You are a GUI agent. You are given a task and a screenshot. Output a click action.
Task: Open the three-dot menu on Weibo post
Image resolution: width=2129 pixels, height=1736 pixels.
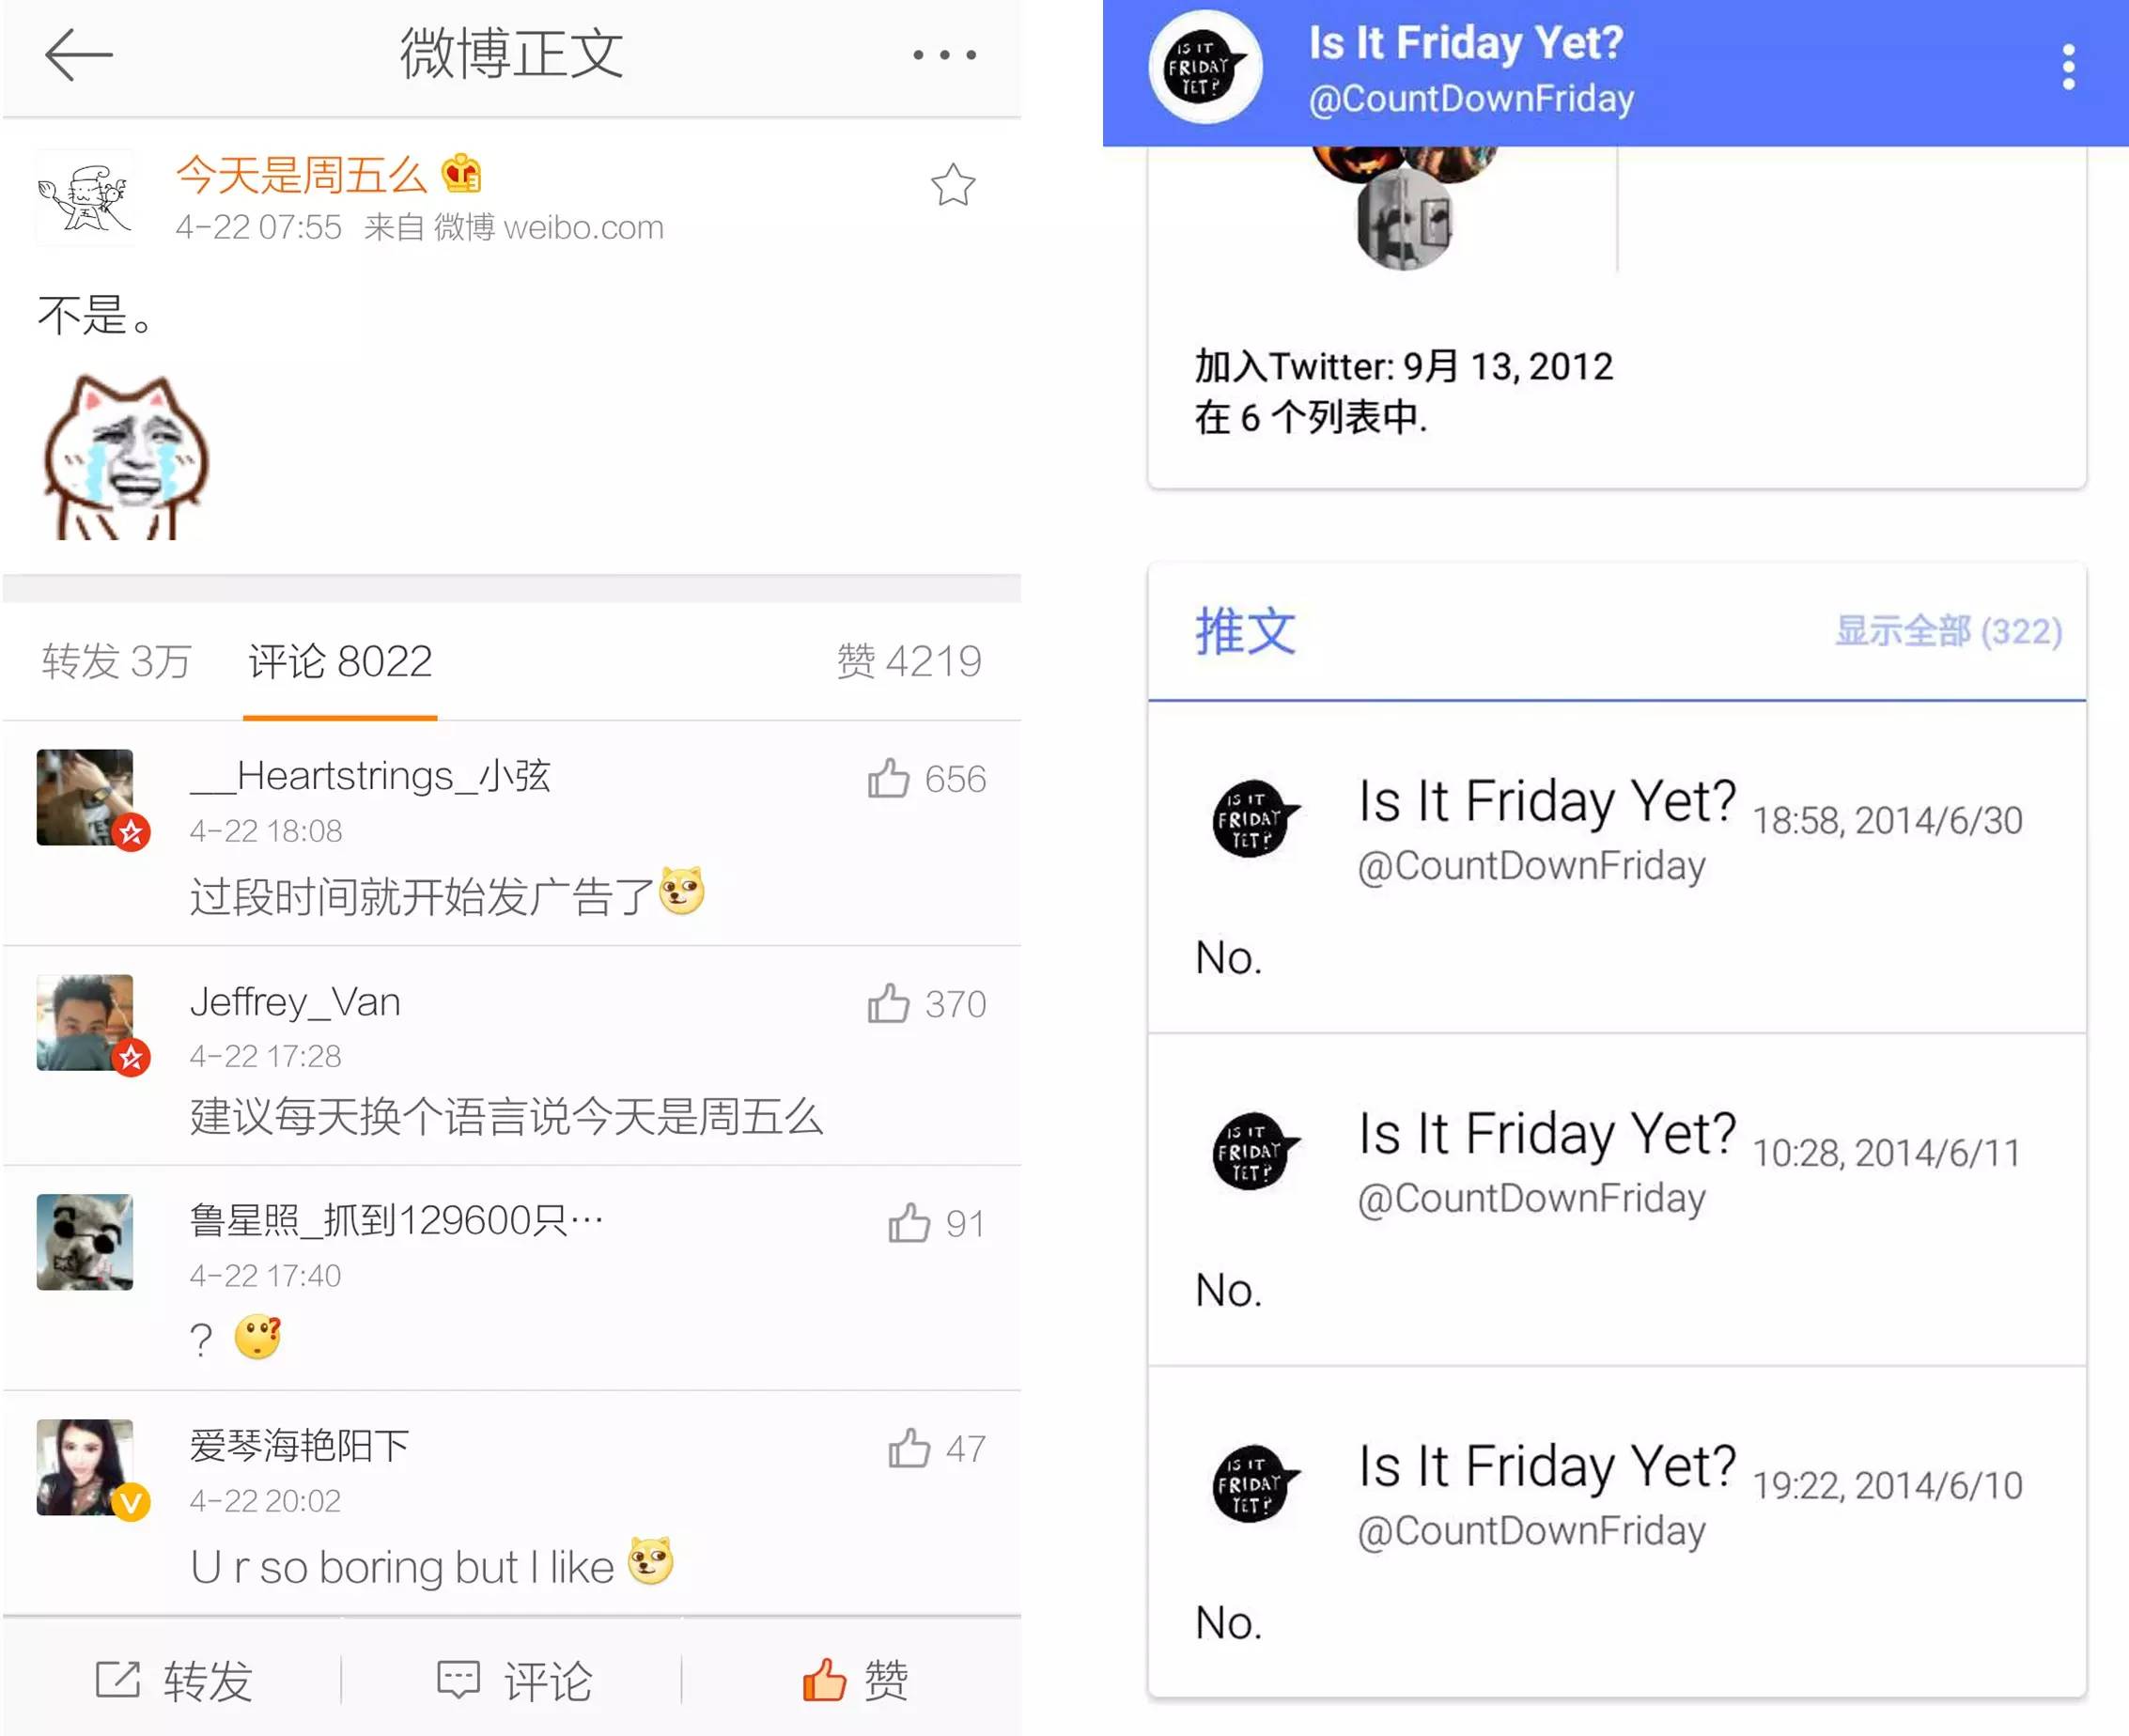(x=944, y=55)
